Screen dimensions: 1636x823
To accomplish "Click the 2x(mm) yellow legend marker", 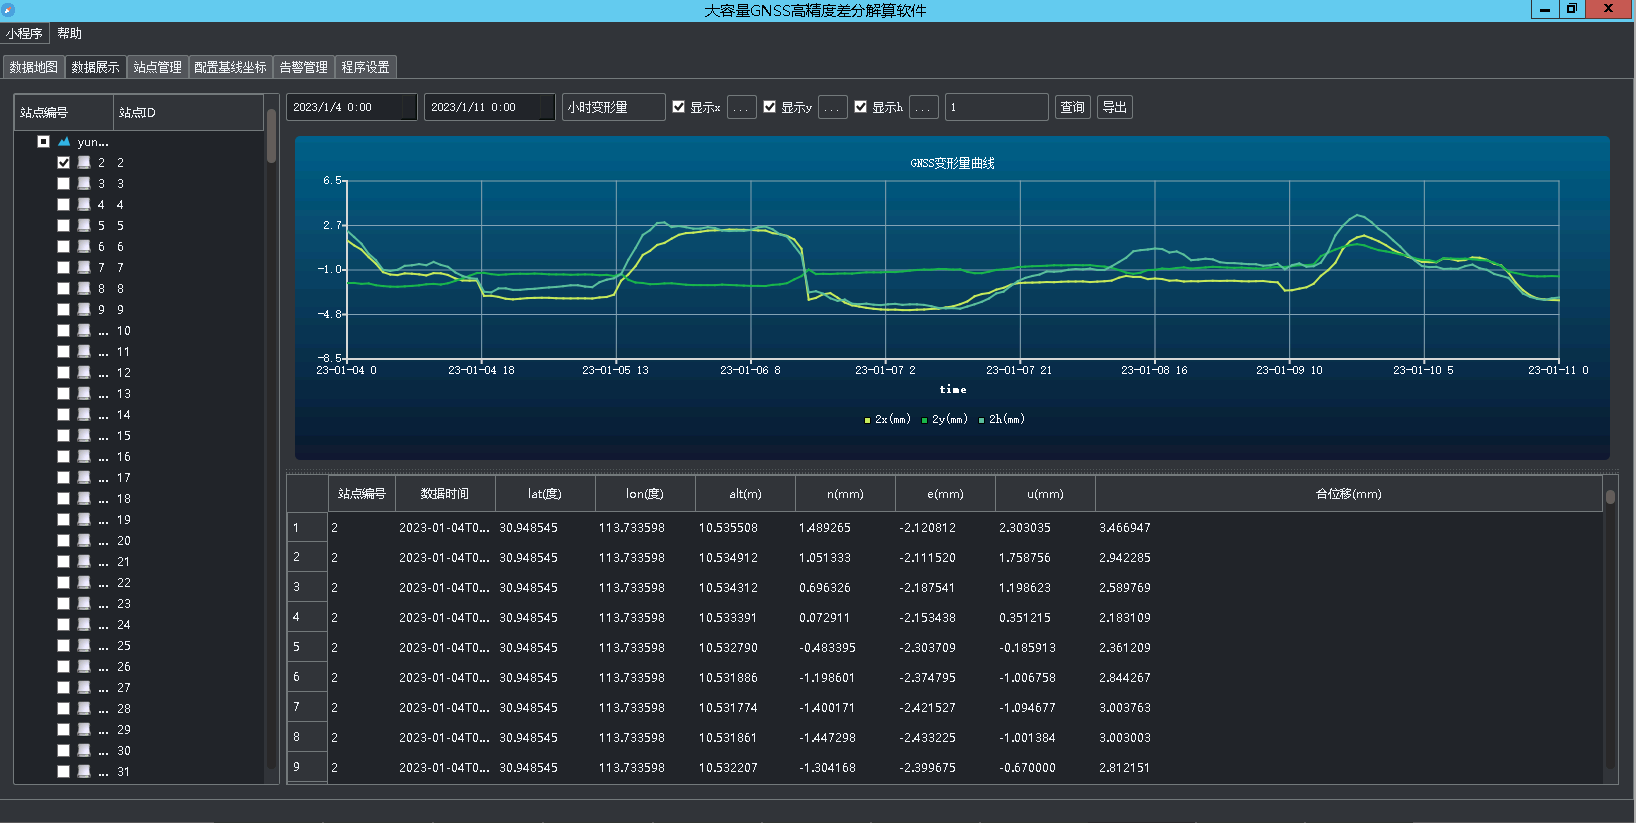I will point(867,420).
